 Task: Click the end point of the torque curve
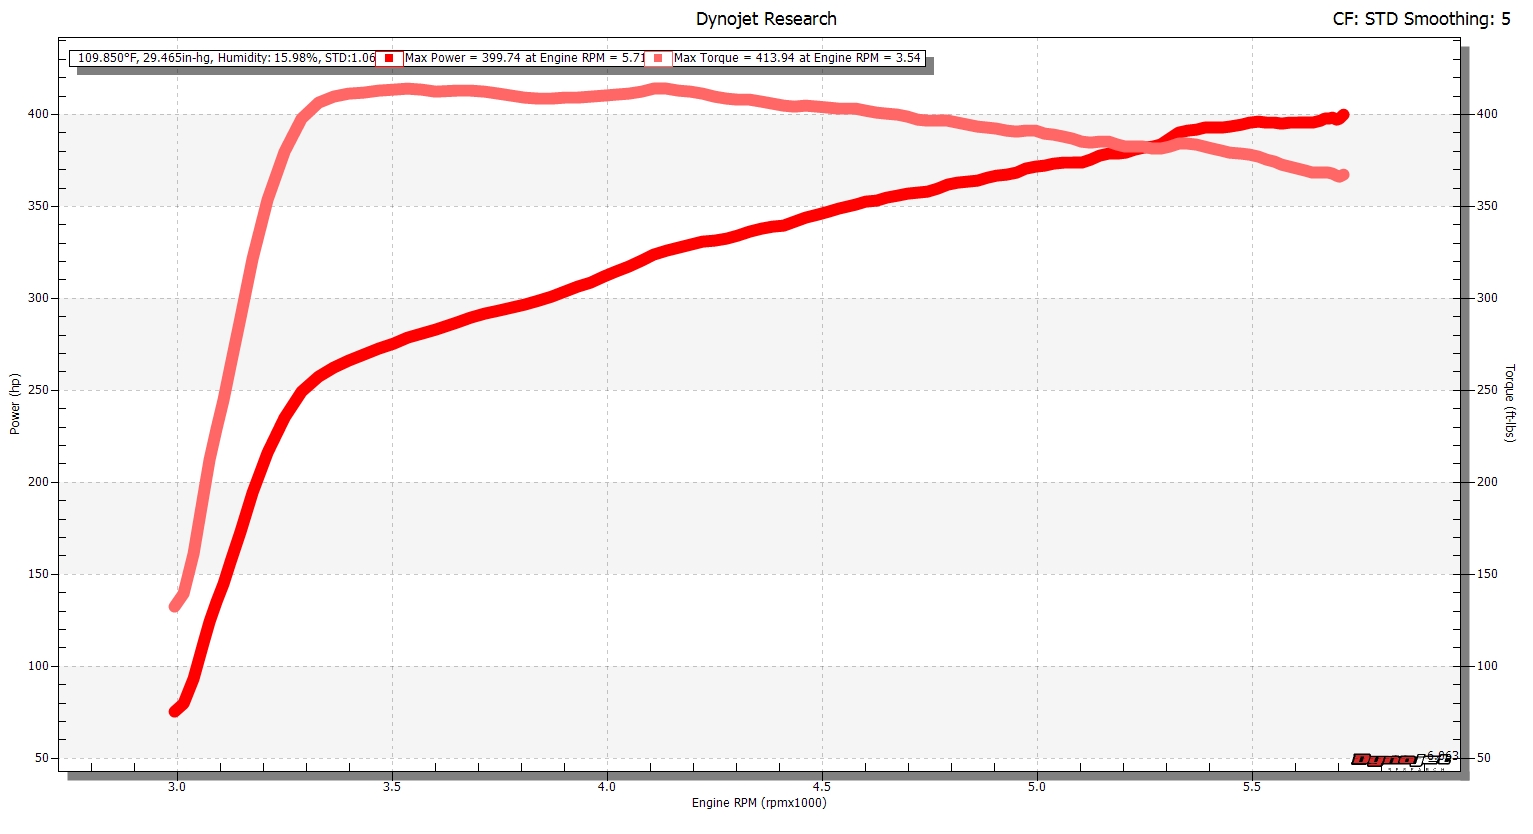1343,175
